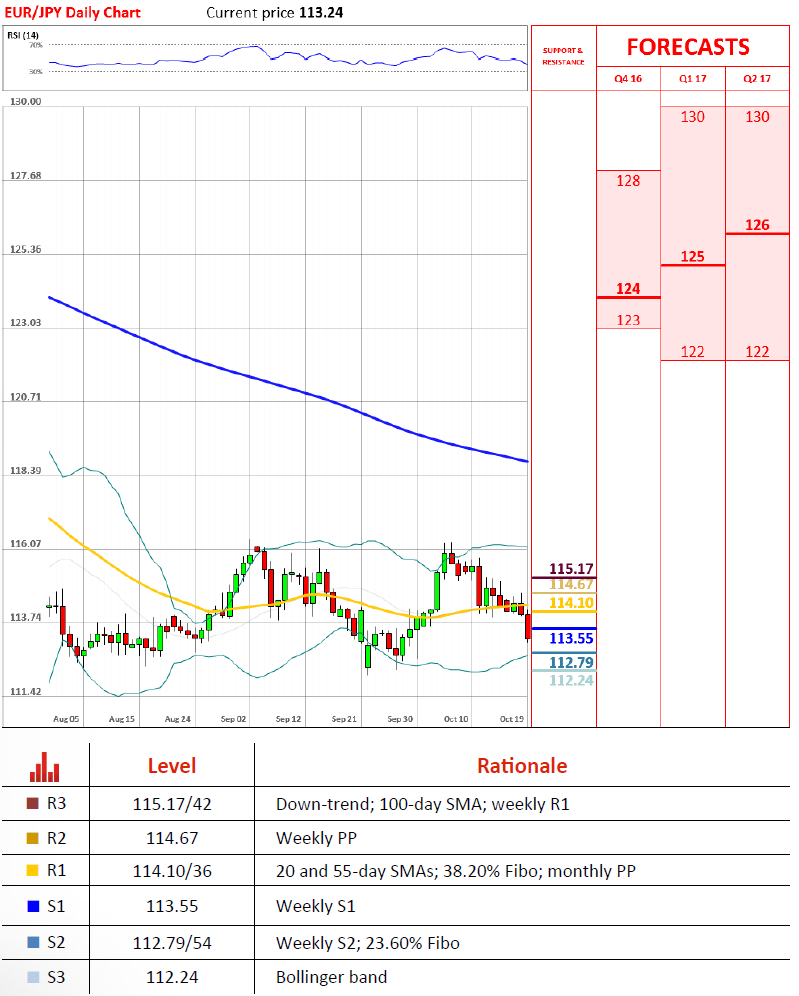The width and height of the screenshot is (799, 996).
Task: Select the S2 steel blue color swatch
Action: click(x=33, y=943)
